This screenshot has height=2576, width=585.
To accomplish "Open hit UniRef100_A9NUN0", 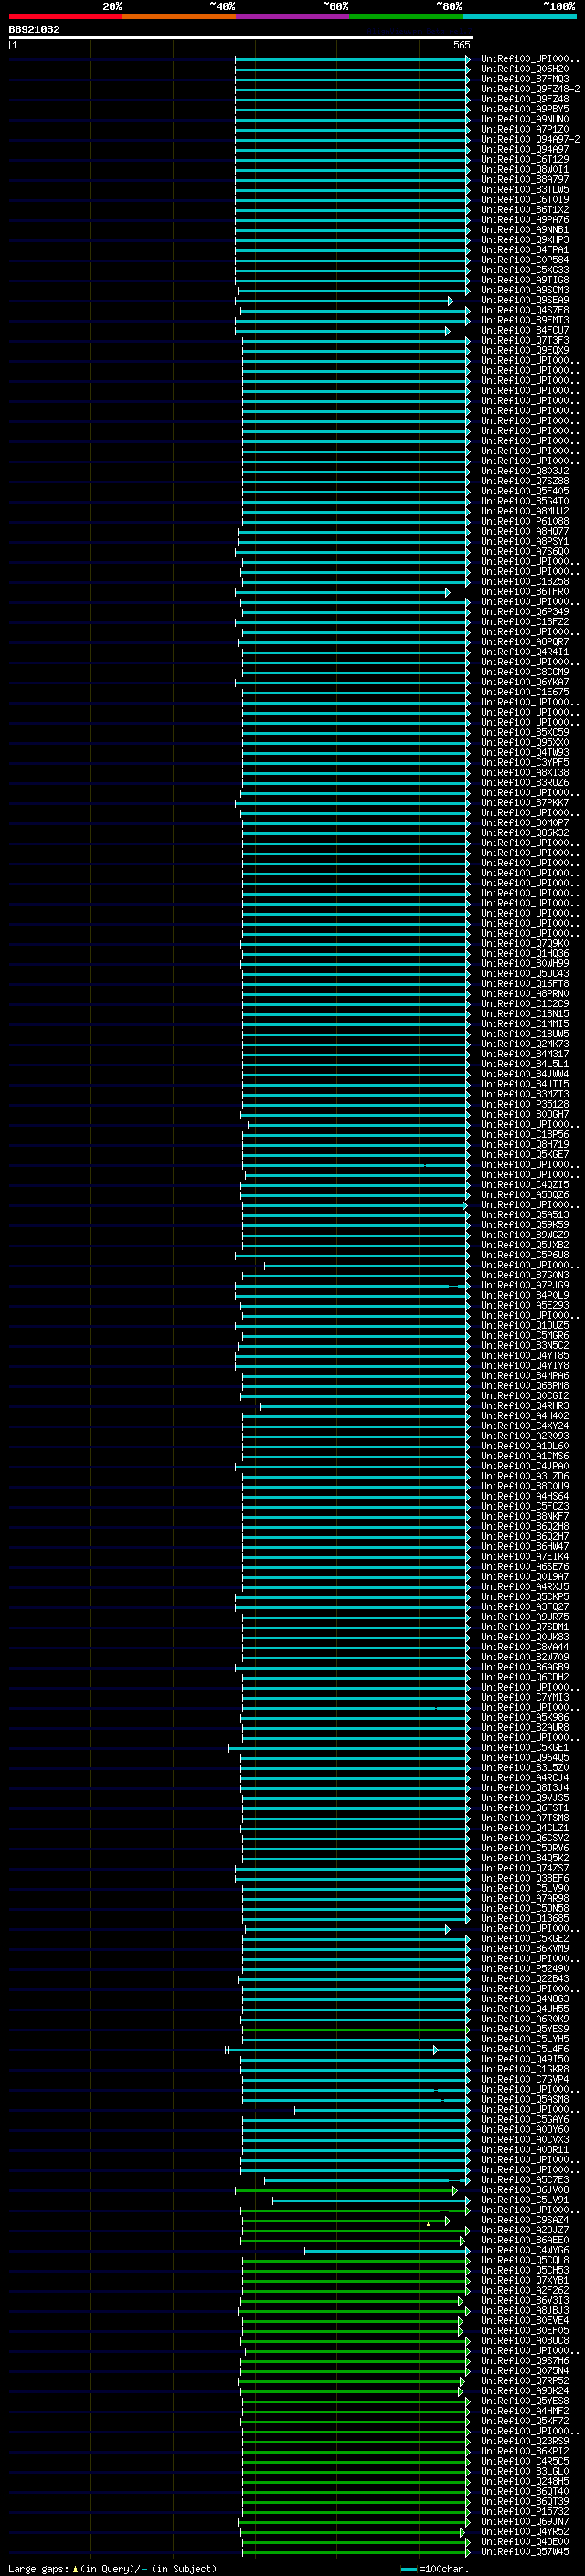I will pyautogui.click(x=524, y=119).
